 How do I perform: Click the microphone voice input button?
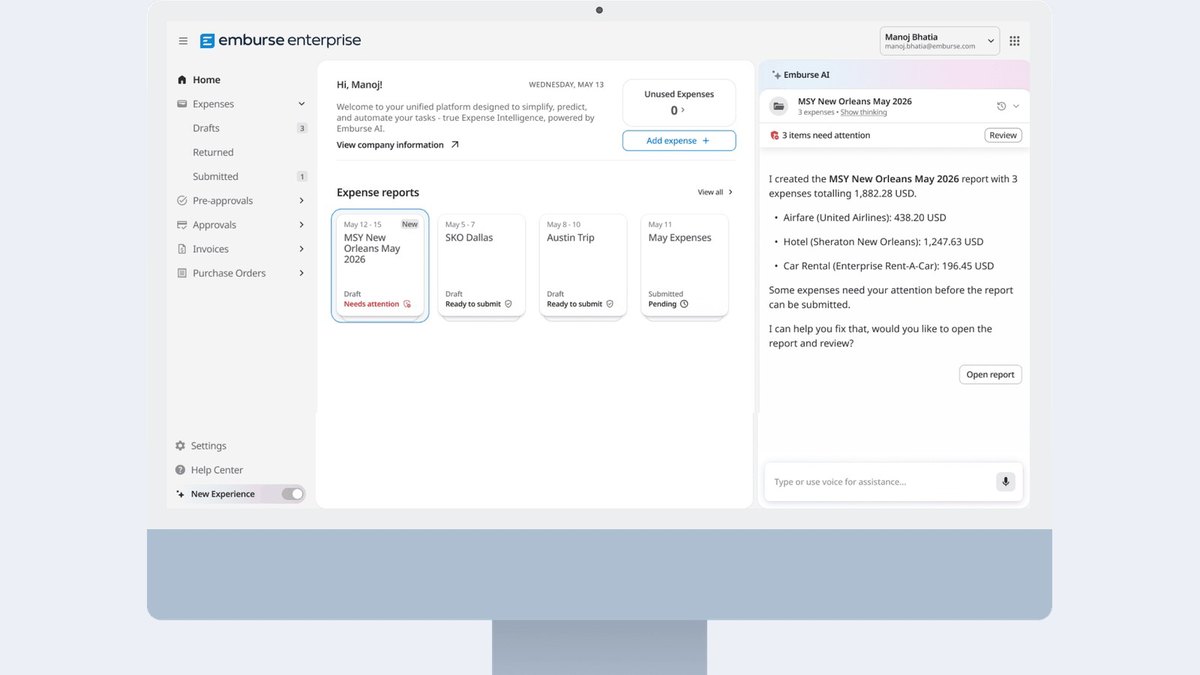pos(1005,482)
